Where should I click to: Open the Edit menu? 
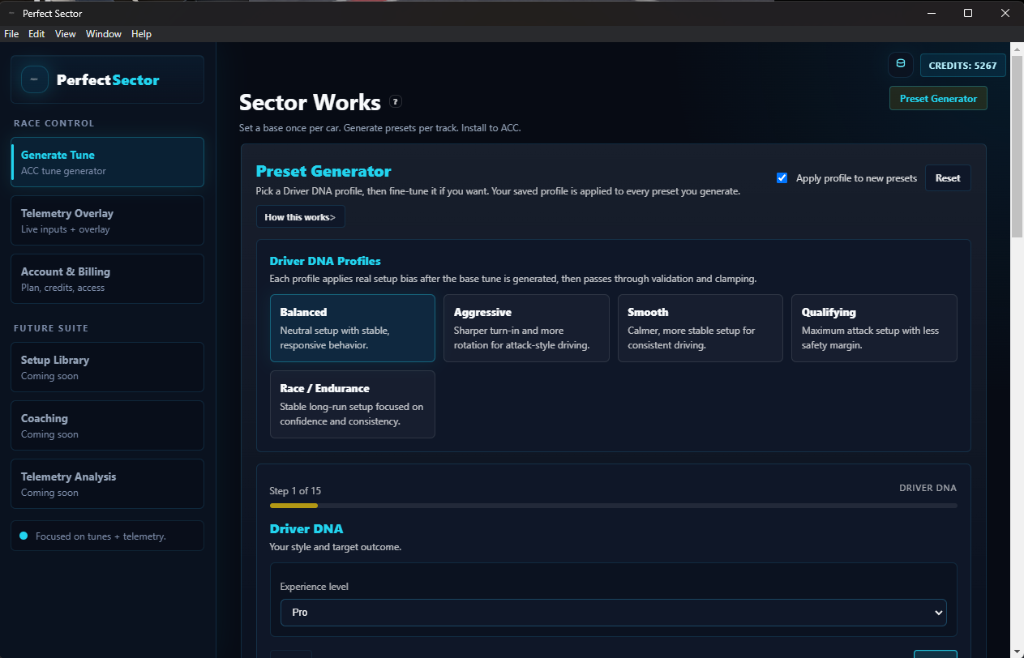click(x=37, y=34)
